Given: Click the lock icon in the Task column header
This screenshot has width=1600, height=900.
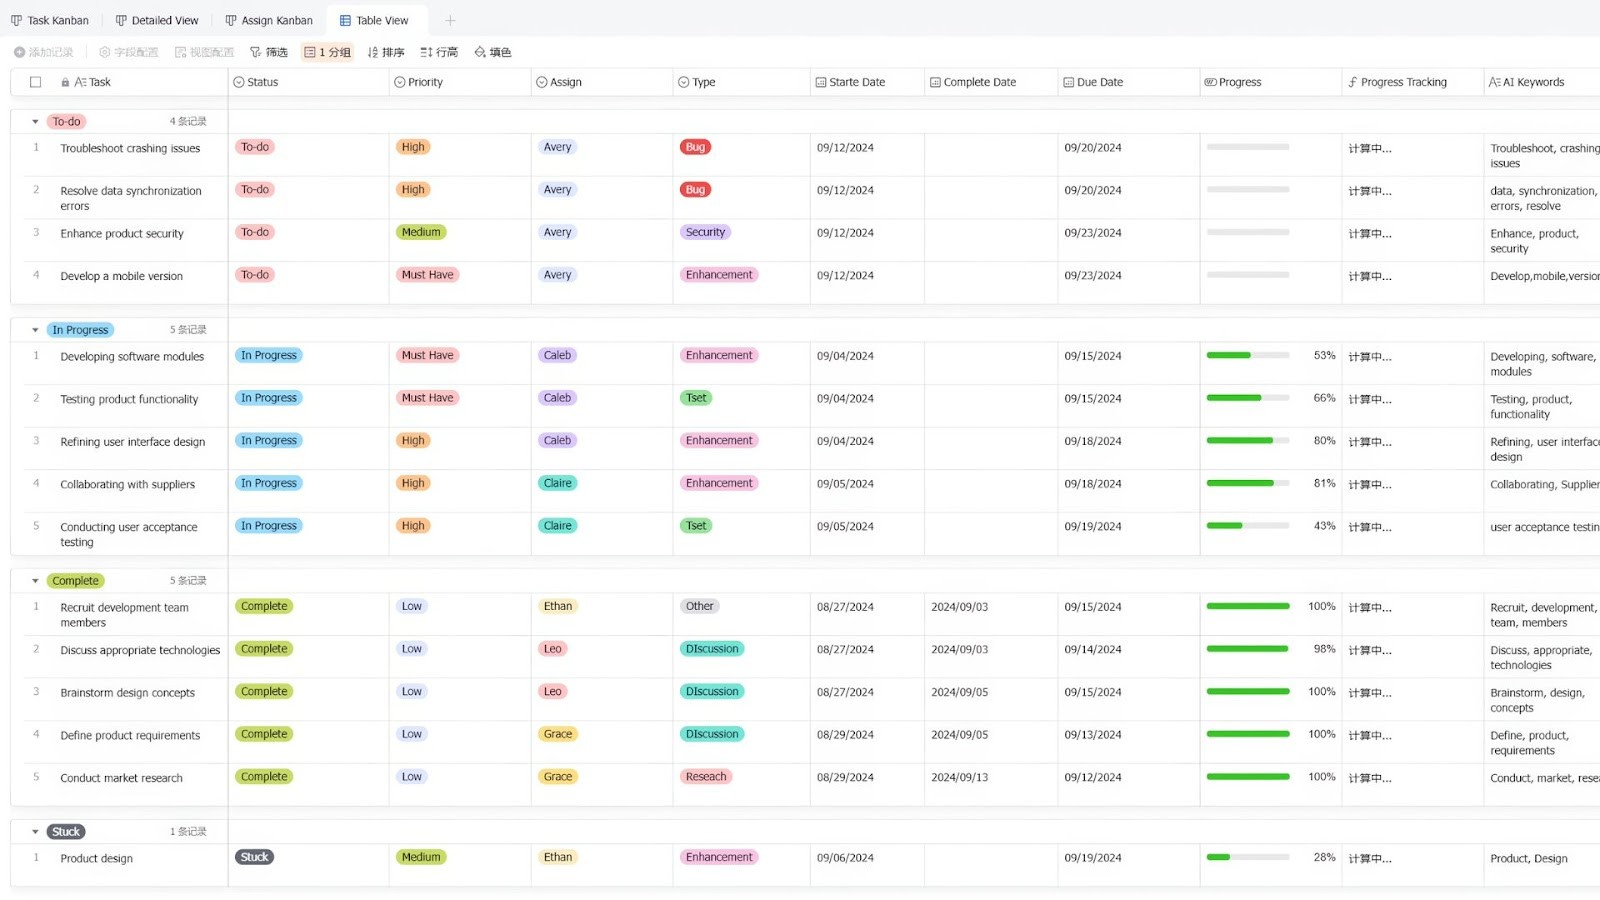Looking at the screenshot, I should [x=63, y=82].
